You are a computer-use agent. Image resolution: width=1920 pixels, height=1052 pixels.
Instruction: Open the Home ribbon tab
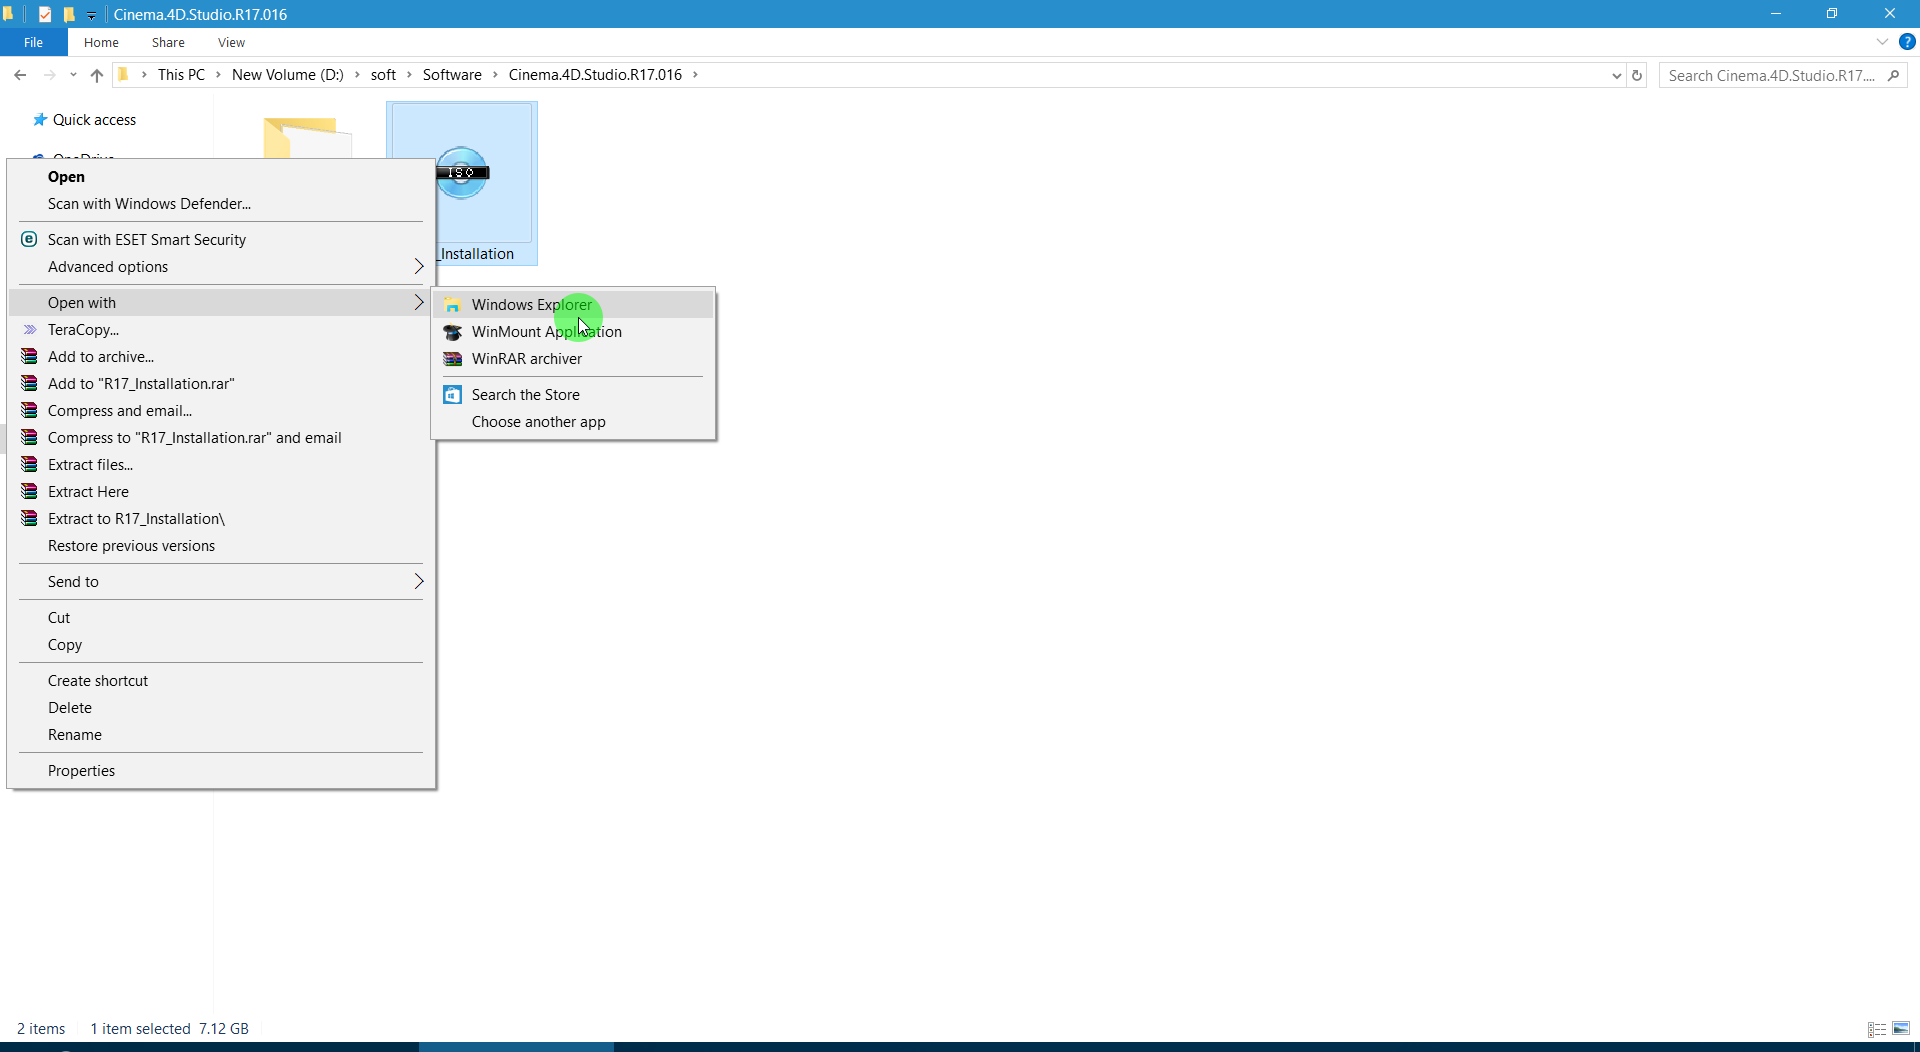point(101,42)
